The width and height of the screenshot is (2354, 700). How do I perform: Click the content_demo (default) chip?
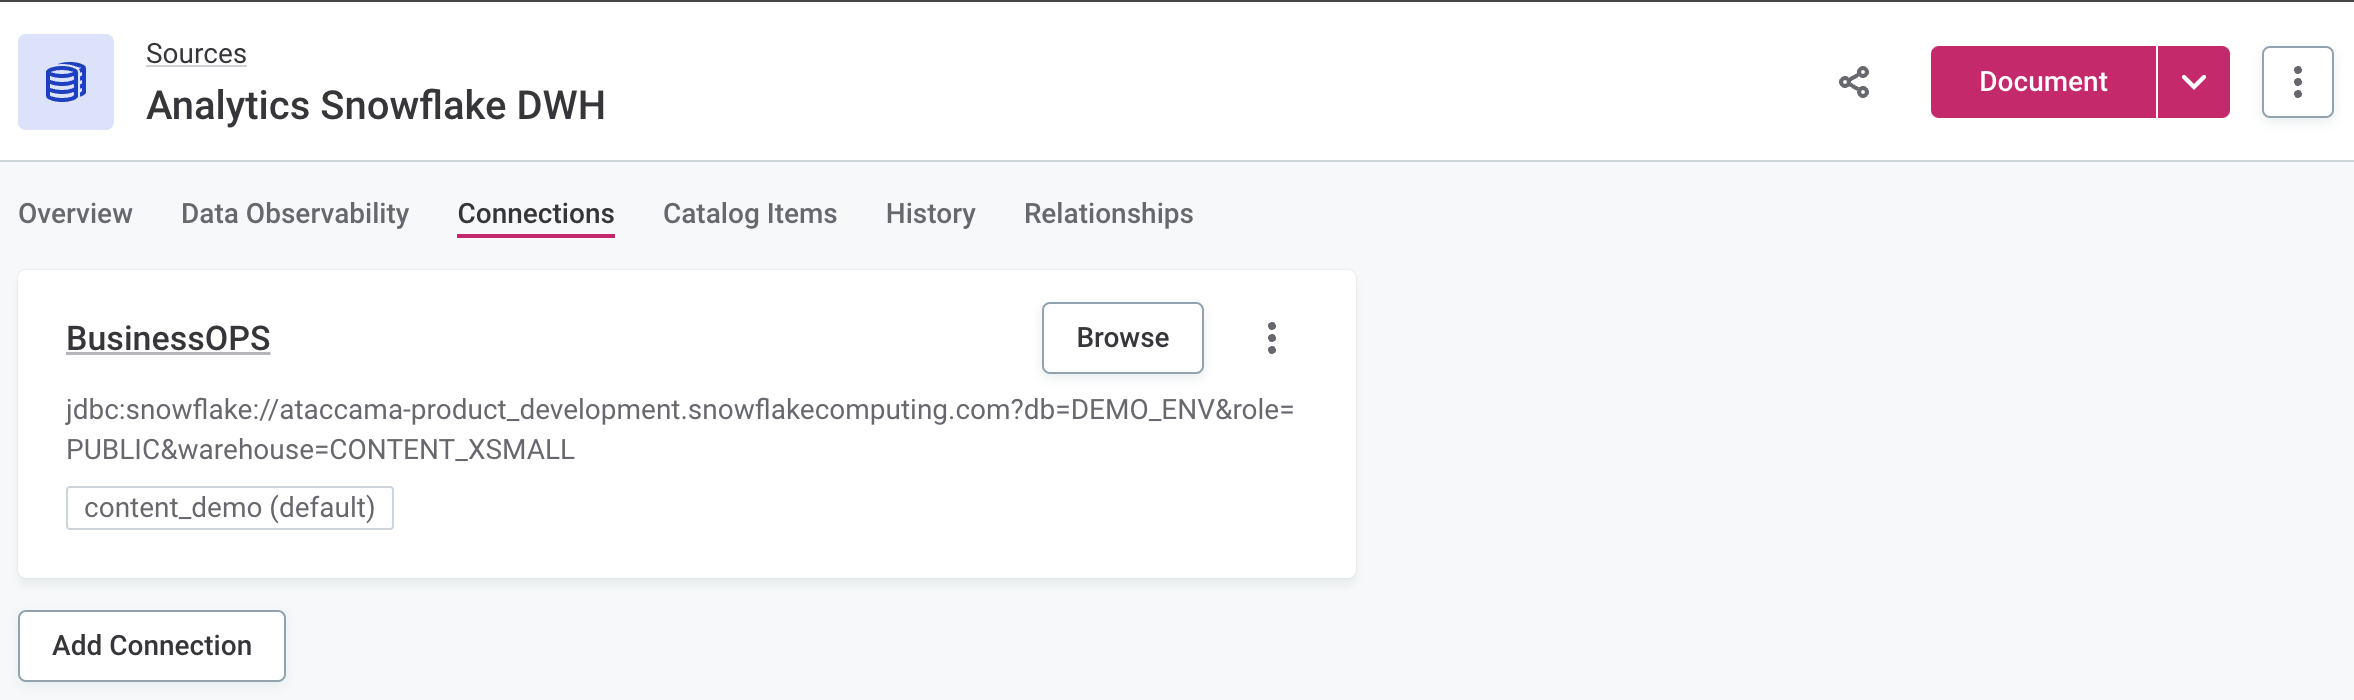tap(231, 507)
